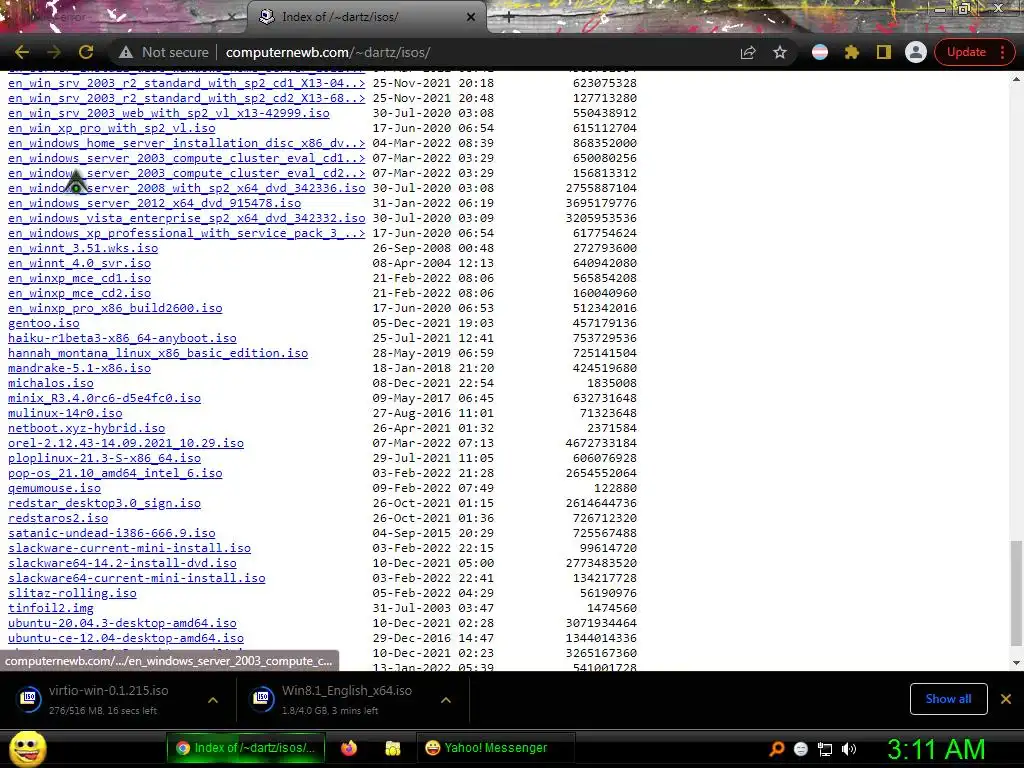Open en_winxp_mce_cd1.iso link
Viewport: 1024px width, 768px height.
point(79,278)
